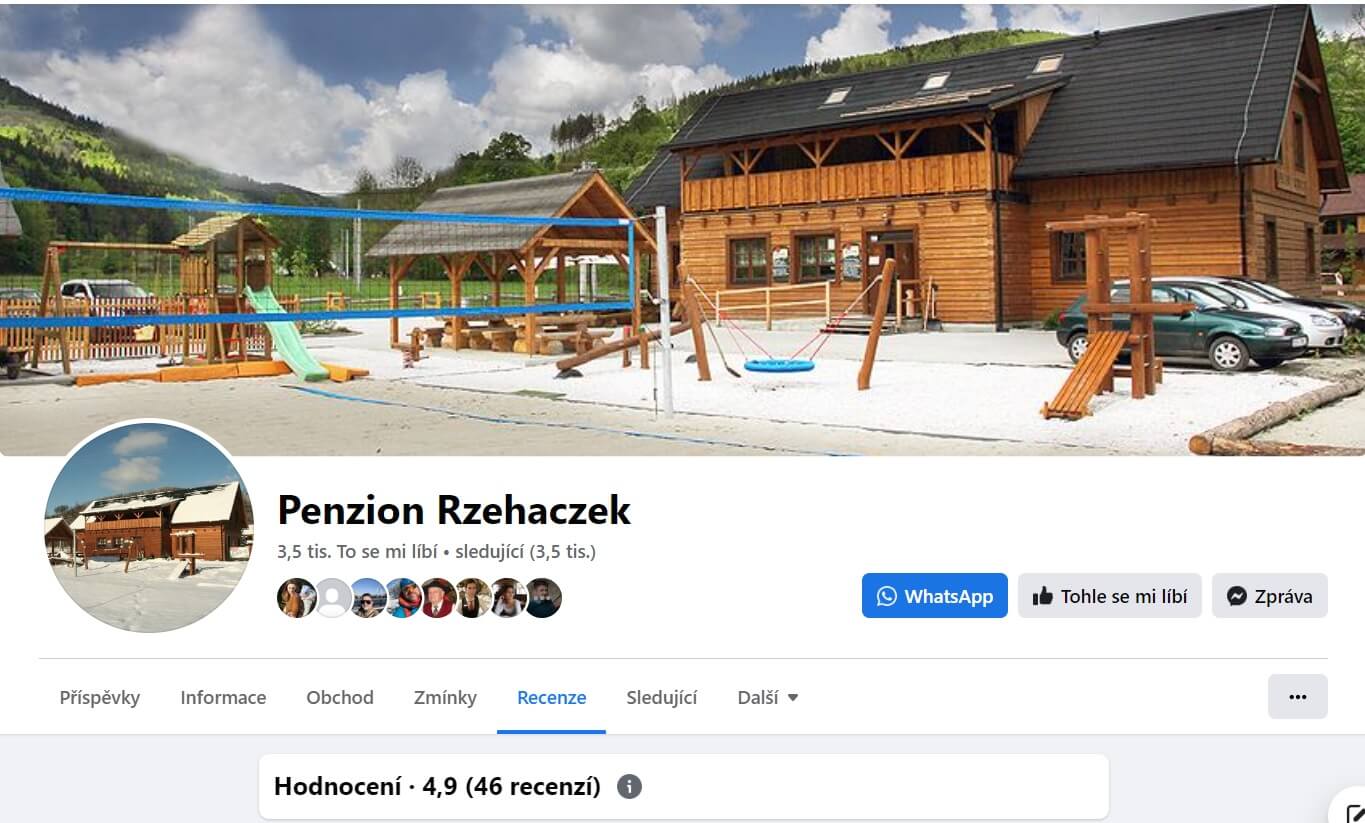Image resolution: width=1365 pixels, height=823 pixels.
Task: Select the Zmínky tab
Action: (445, 698)
